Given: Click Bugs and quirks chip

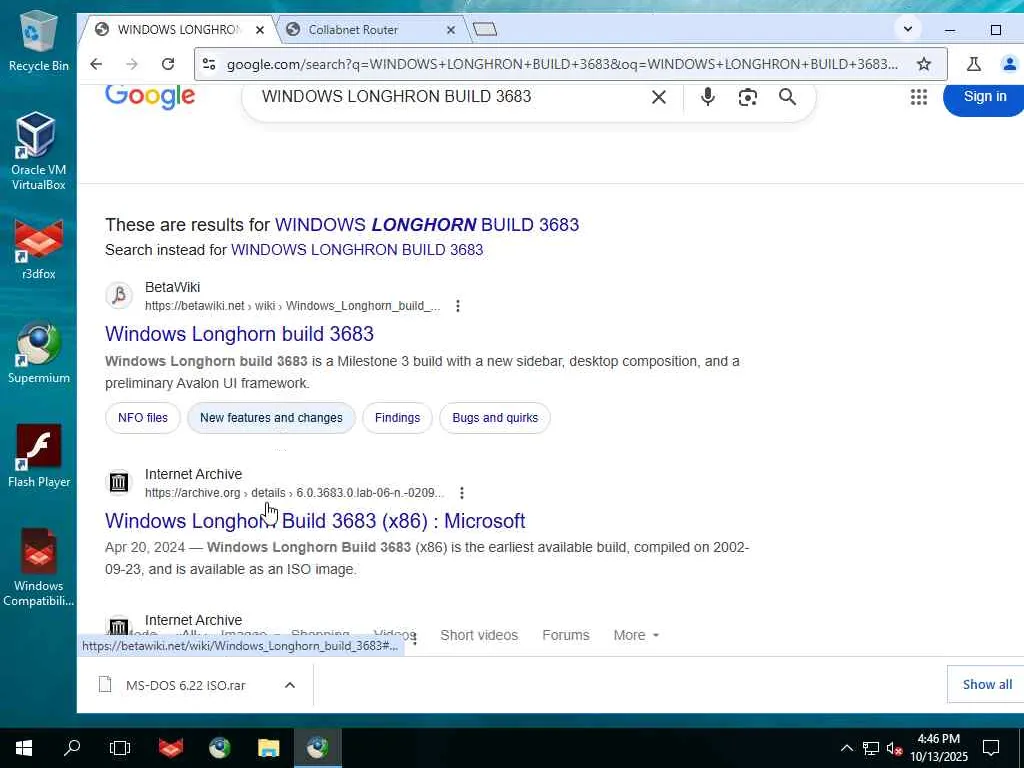Looking at the screenshot, I should click(x=495, y=418).
